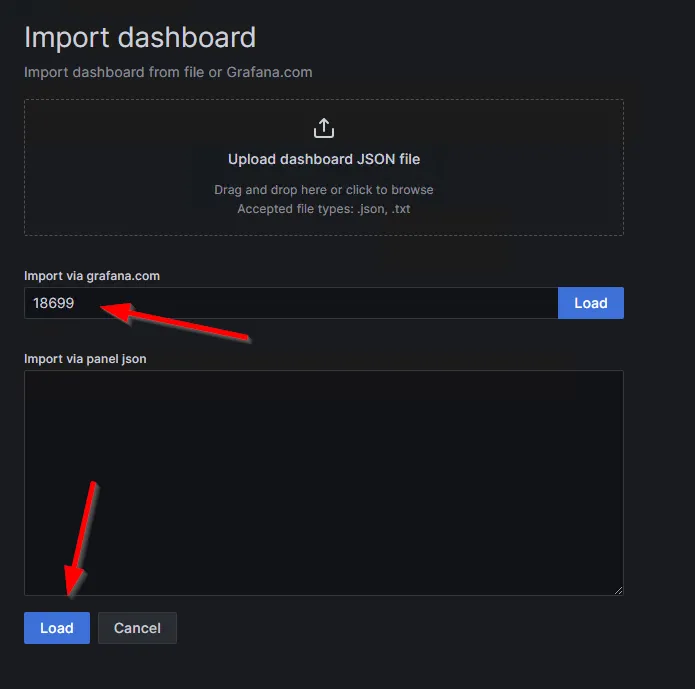695x689 pixels.
Task: Click the "Accepted file types" line
Action: pos(323,209)
